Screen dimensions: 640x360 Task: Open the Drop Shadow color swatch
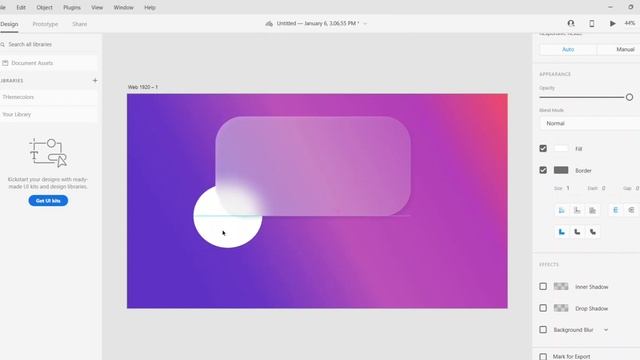[561, 308]
